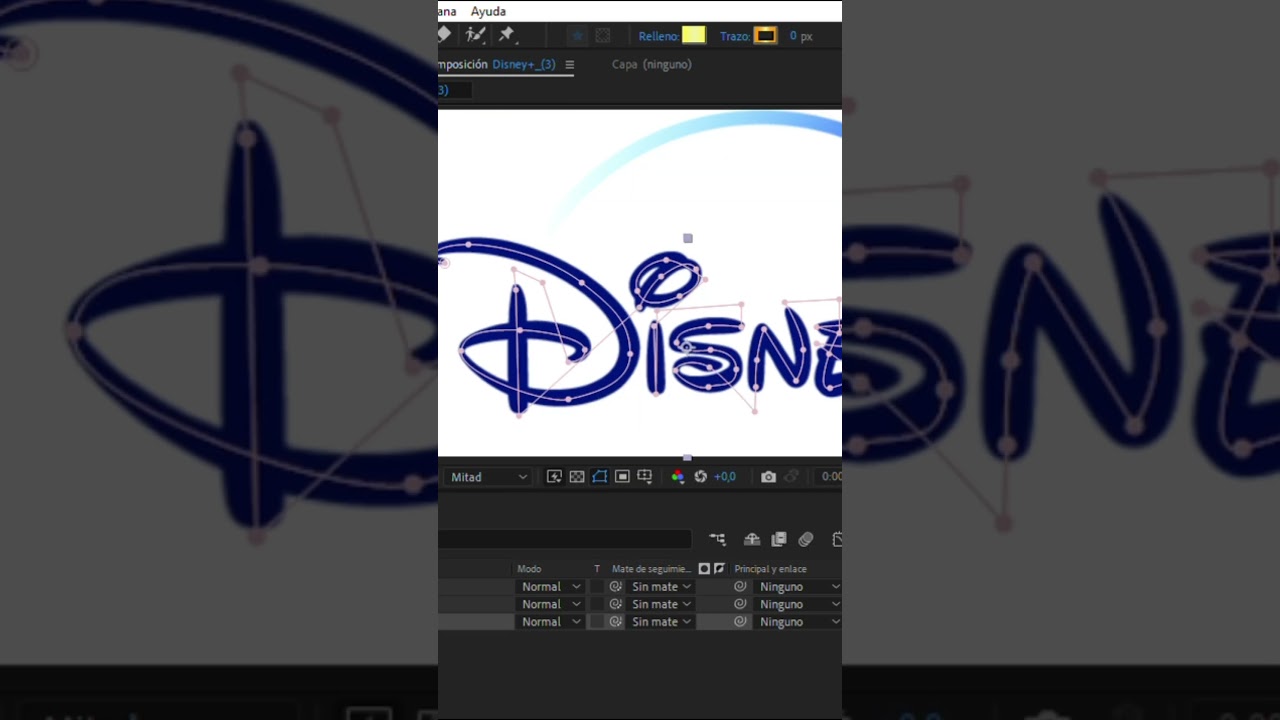Open the first layer's Ninguno parent dropdown
Viewport: 1280px width, 720px height.
(x=798, y=587)
